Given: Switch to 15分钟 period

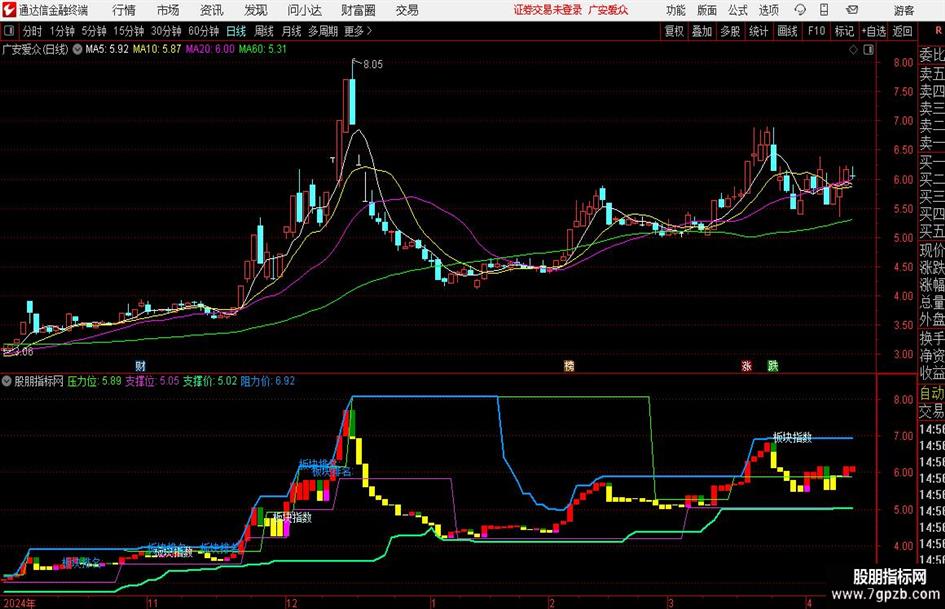Looking at the screenshot, I should coord(128,31).
